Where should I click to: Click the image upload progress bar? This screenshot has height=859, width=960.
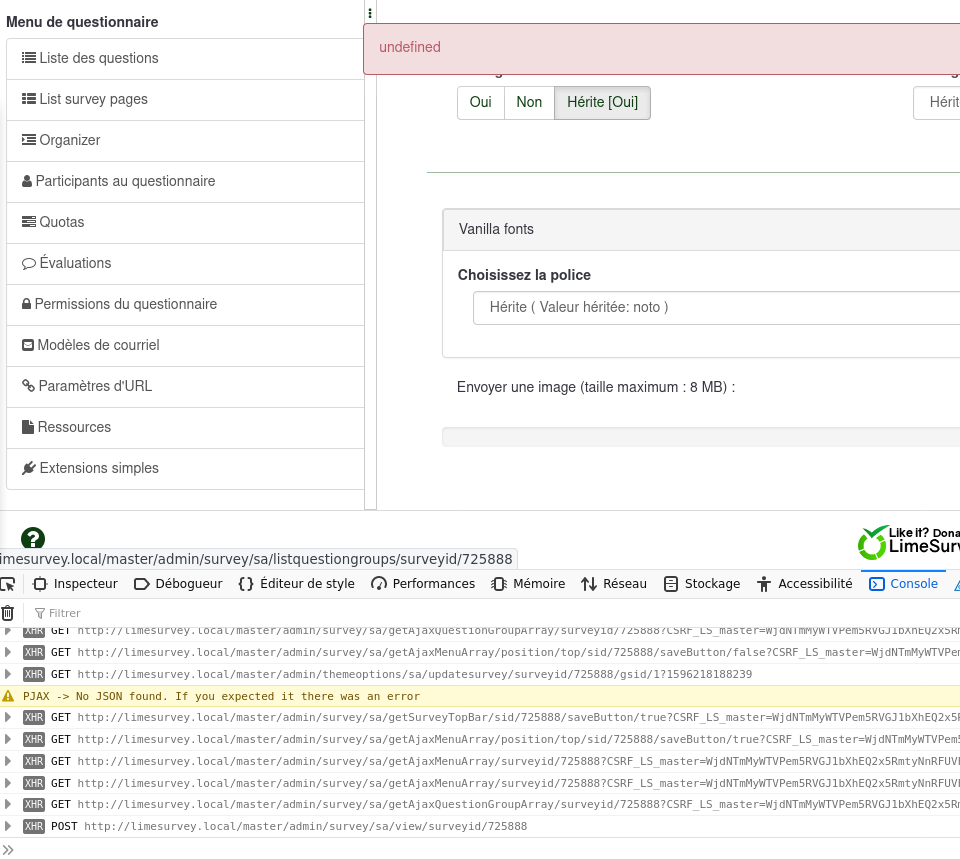point(701,437)
